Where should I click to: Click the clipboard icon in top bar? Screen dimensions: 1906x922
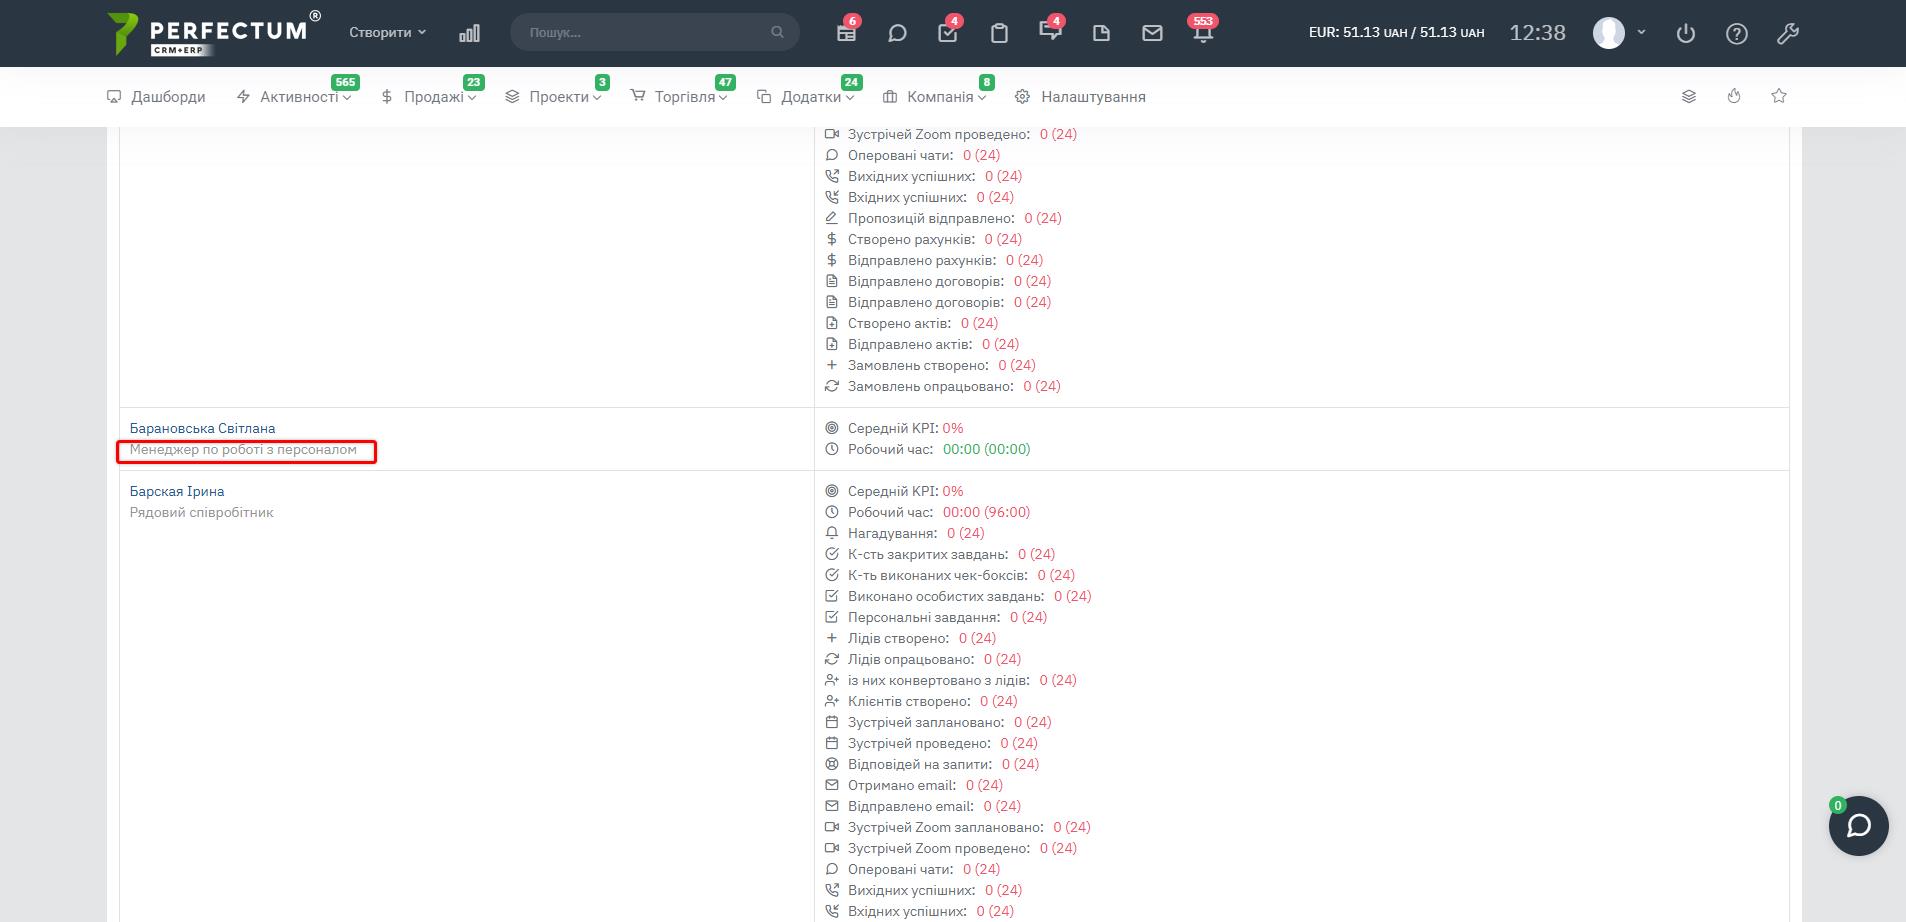[x=999, y=33]
